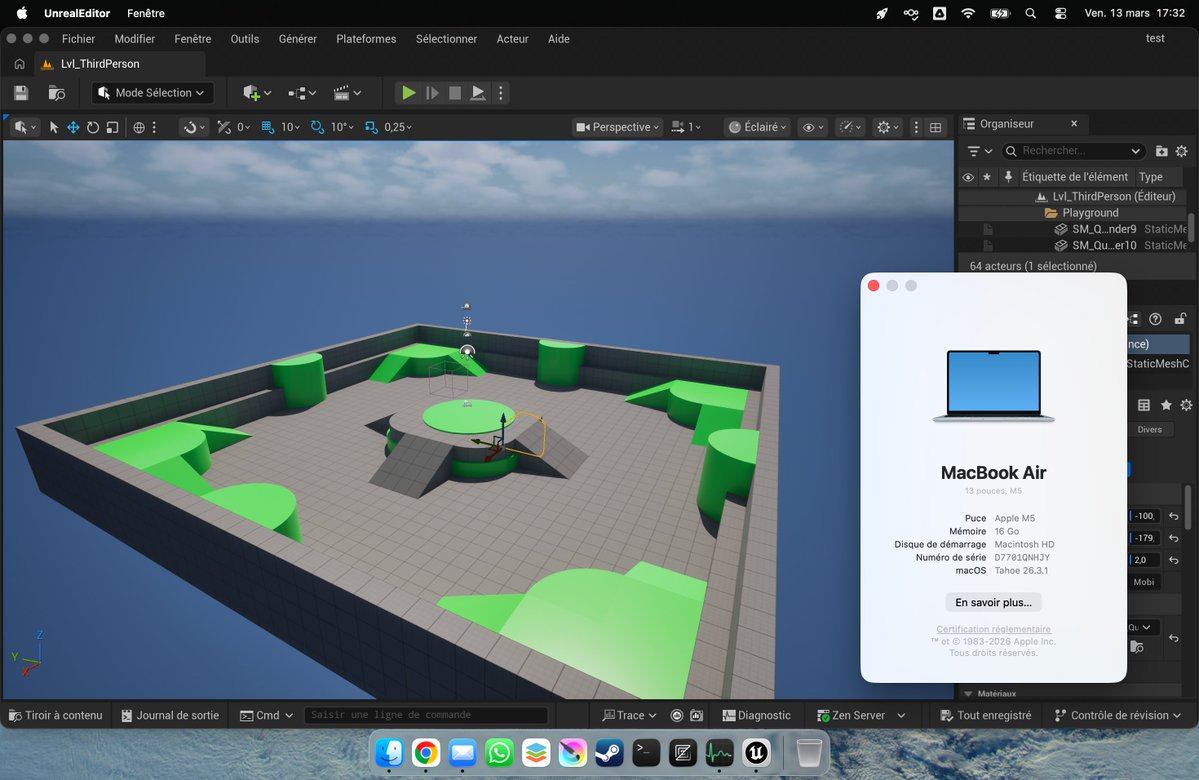1199x780 pixels.
Task: Click the pin column header in Organiseur
Action: pyautogui.click(x=1008, y=177)
